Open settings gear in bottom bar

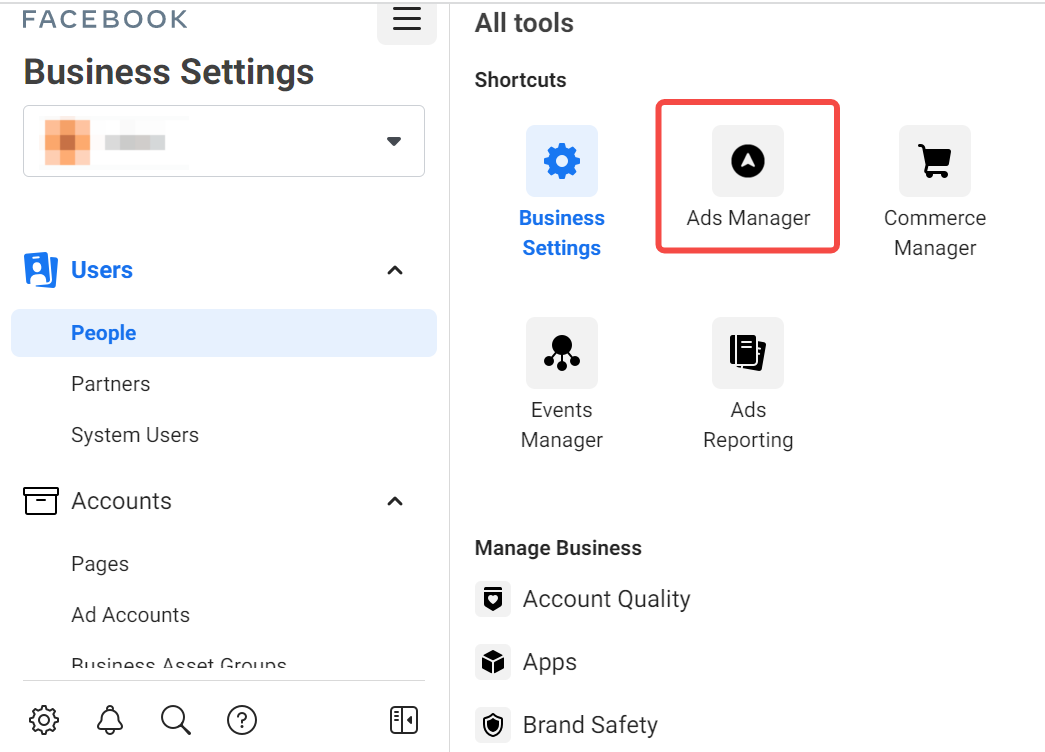pos(44,720)
